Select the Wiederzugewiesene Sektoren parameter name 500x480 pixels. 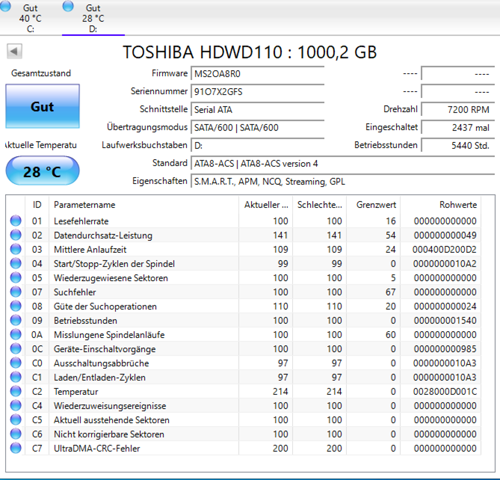click(111, 278)
